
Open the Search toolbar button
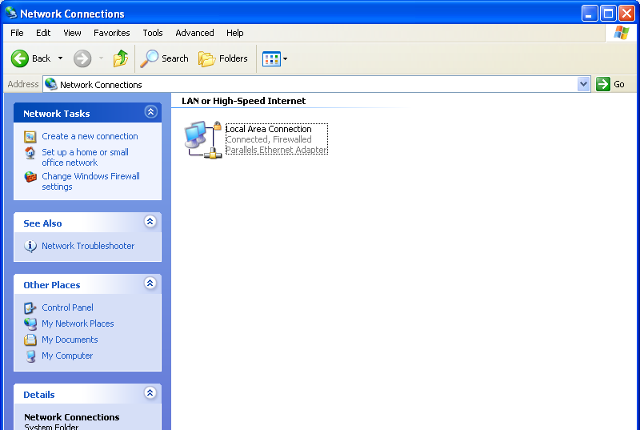click(x=165, y=58)
